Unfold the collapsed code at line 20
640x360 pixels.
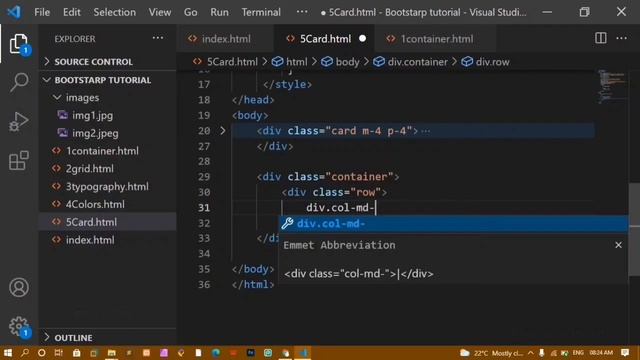pyautogui.click(x=222, y=131)
